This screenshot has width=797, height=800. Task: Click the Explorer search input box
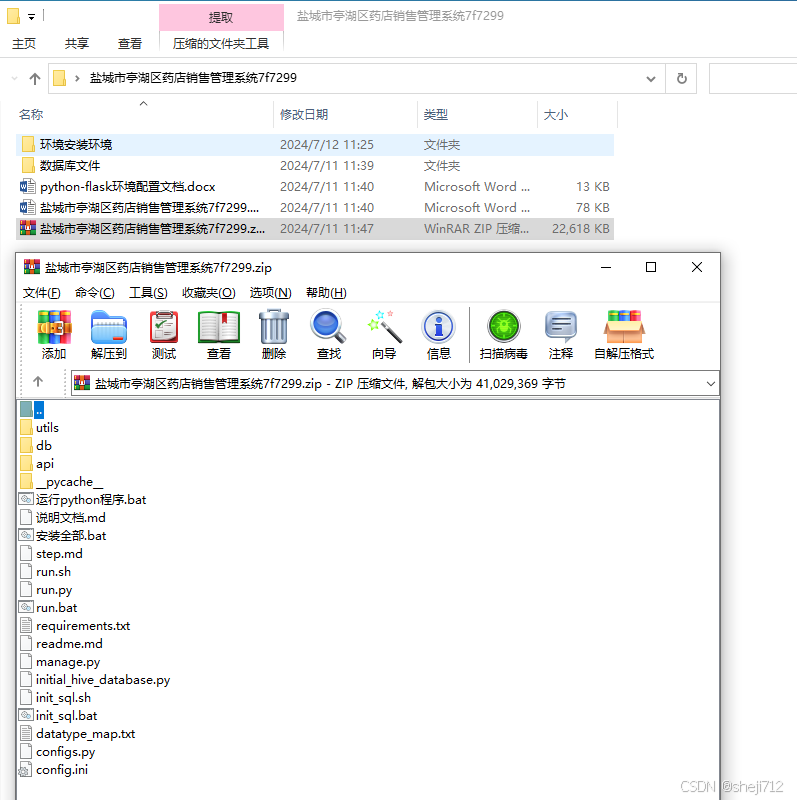point(753,79)
